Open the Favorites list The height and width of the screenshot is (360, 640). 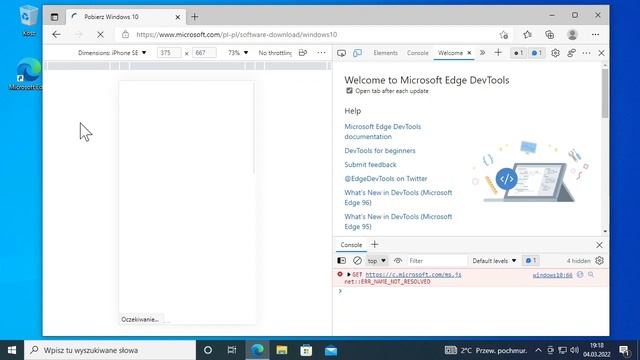527,35
